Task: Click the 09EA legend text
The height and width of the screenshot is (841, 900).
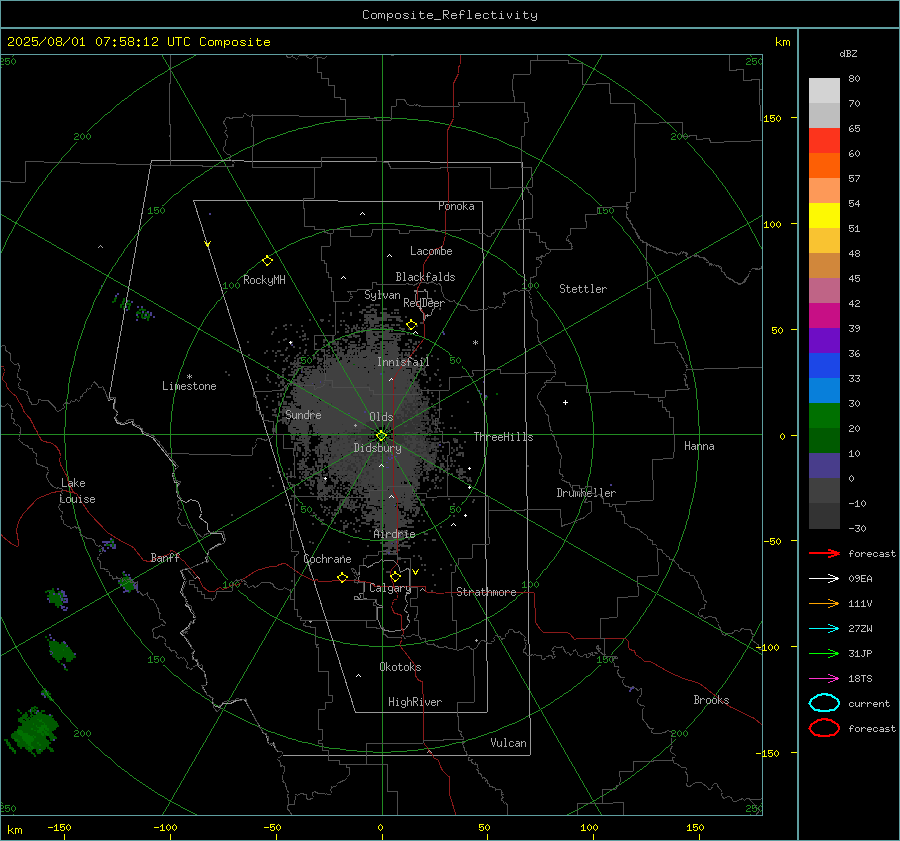Action: (x=860, y=579)
